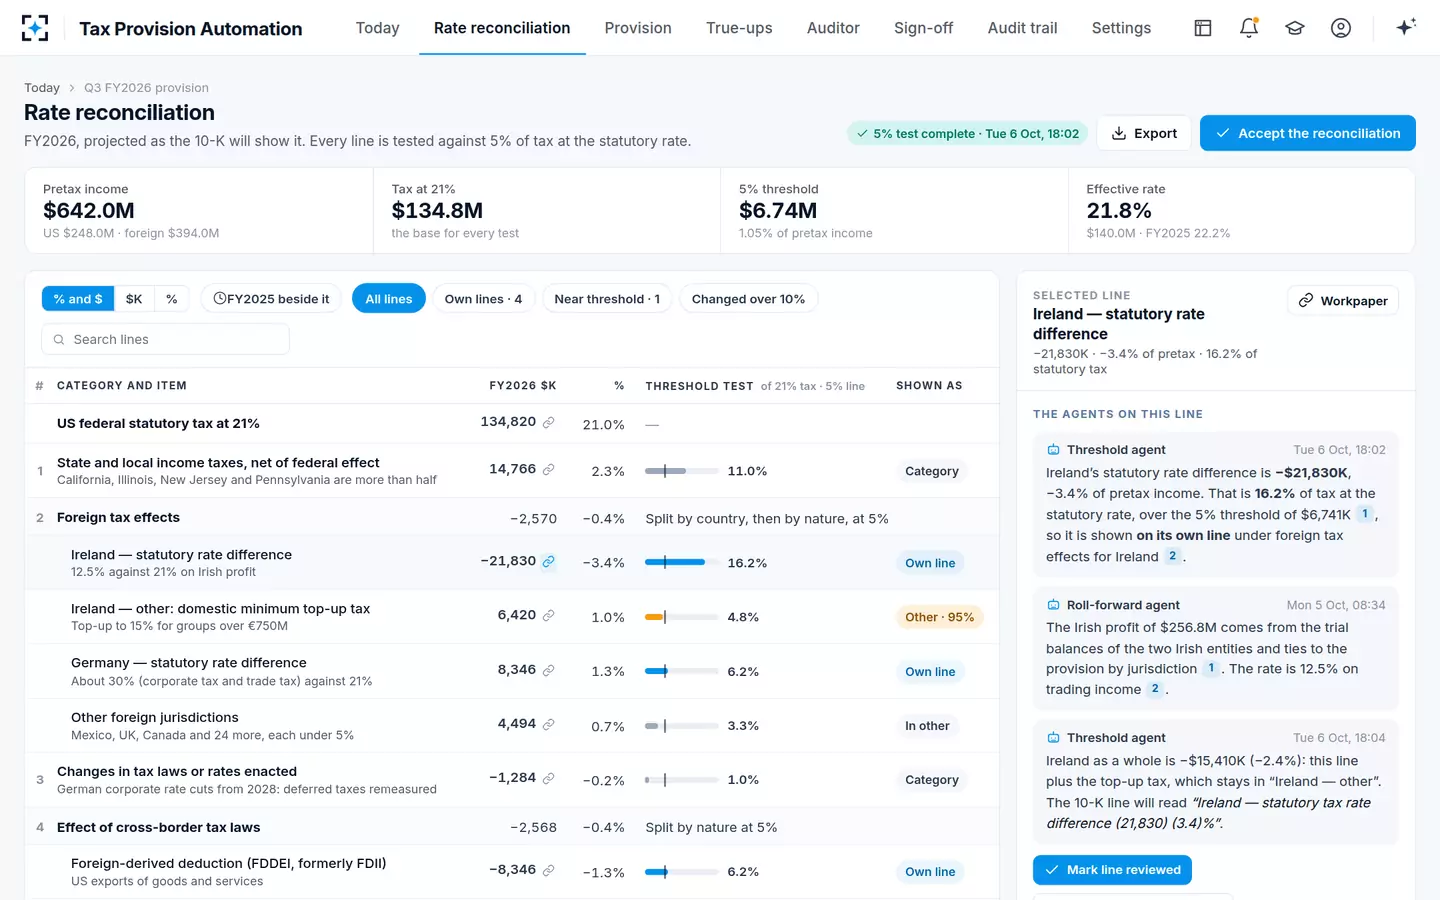The height and width of the screenshot is (900, 1440).
Task: Click the 11.0% threshold bar for state taxes
Action: 682,471
